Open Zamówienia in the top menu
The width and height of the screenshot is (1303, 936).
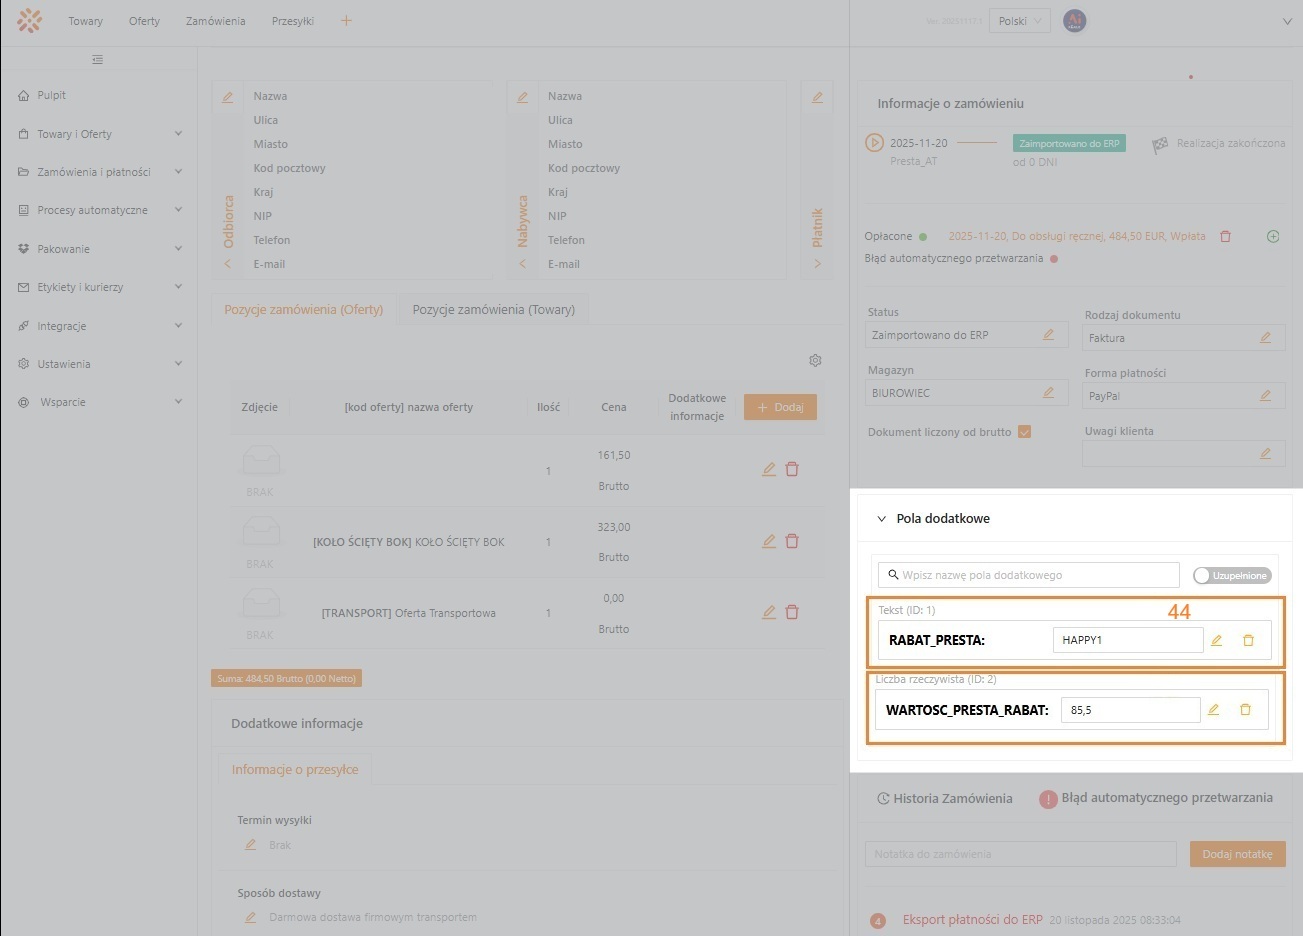[215, 21]
